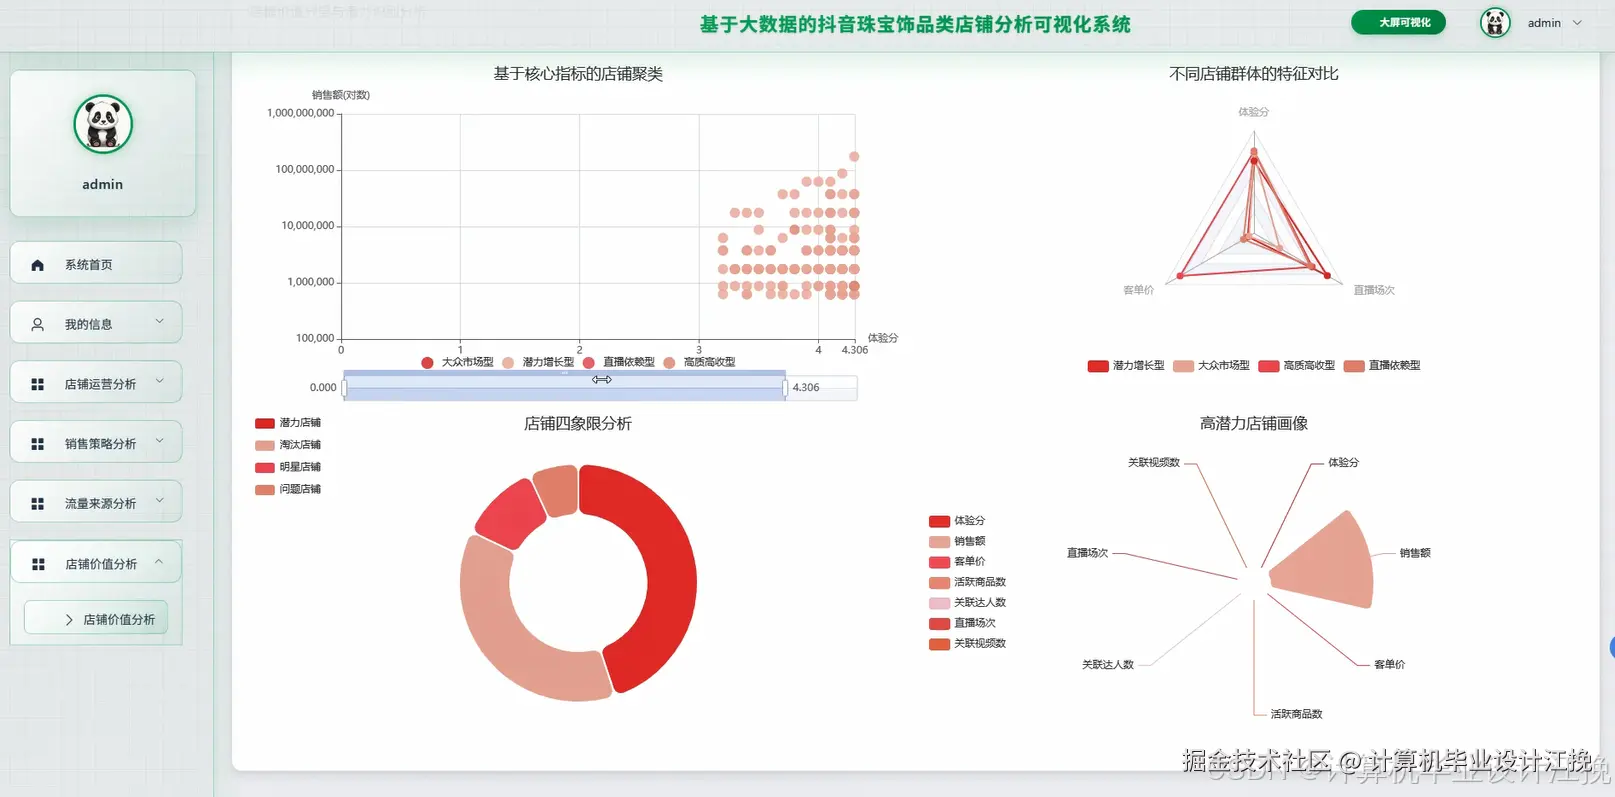
Task: Click the grid icon beside 销售策略分析
Action: (x=38, y=444)
